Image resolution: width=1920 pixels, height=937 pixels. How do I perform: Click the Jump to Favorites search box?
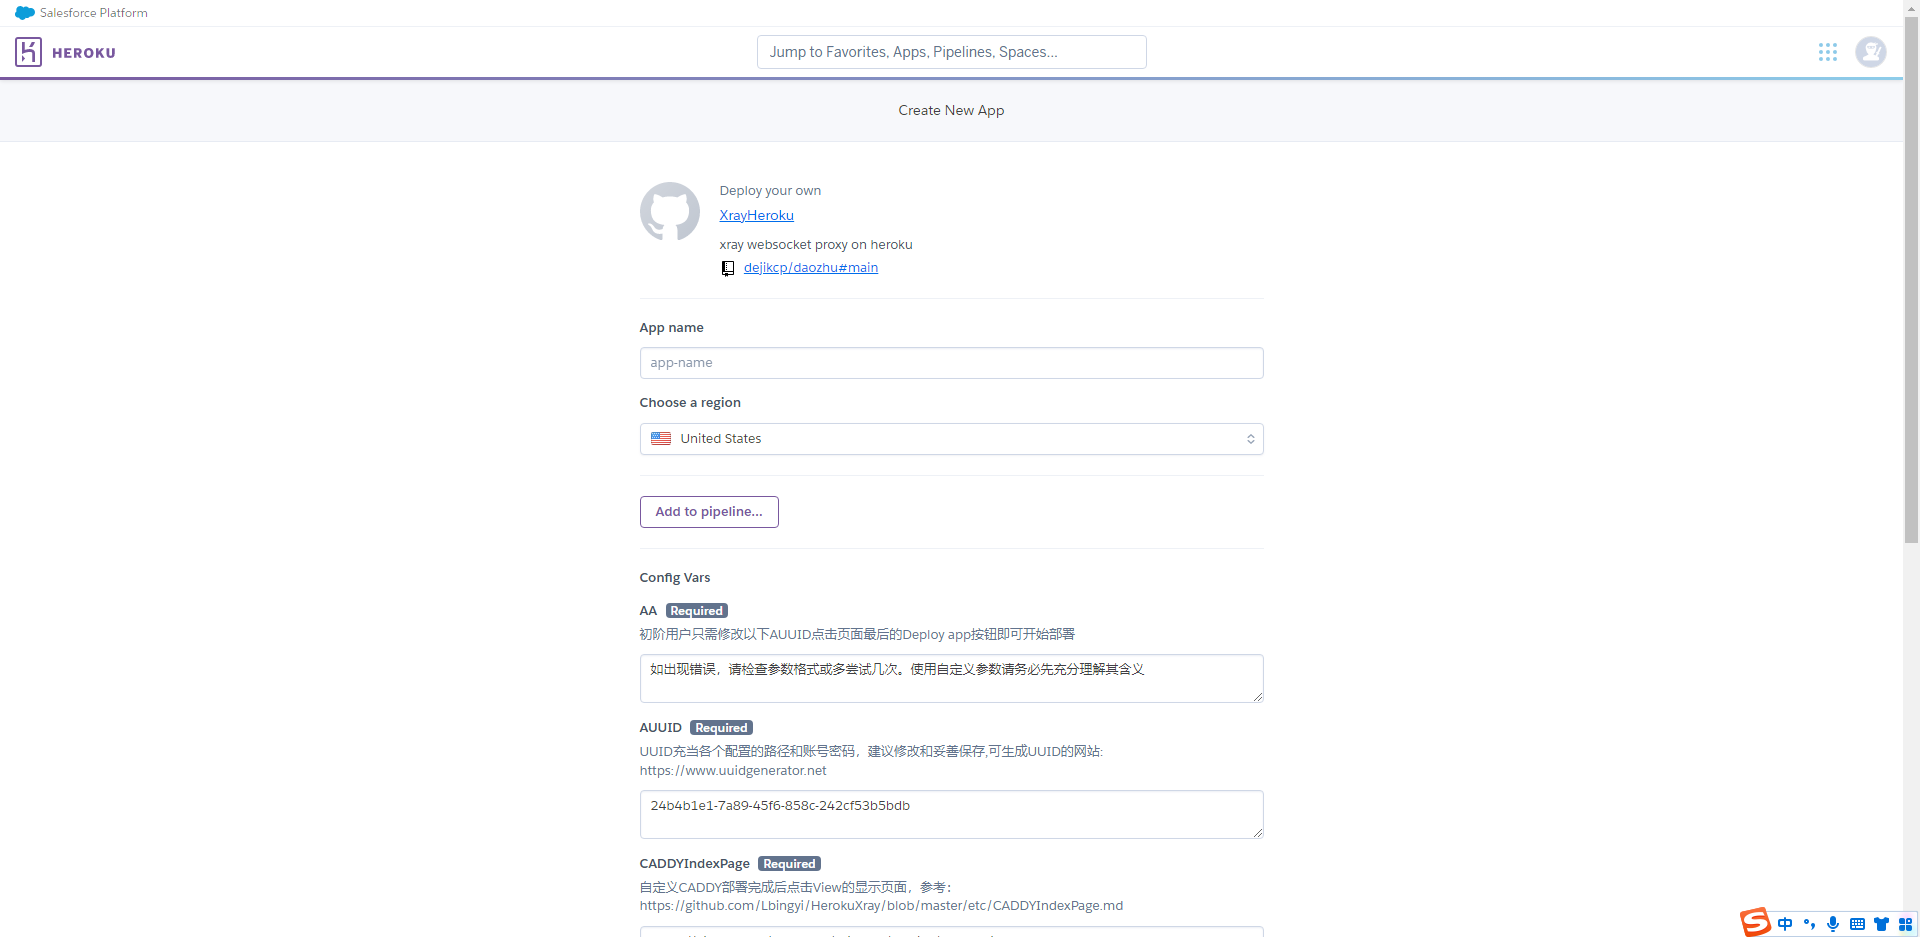coord(951,52)
